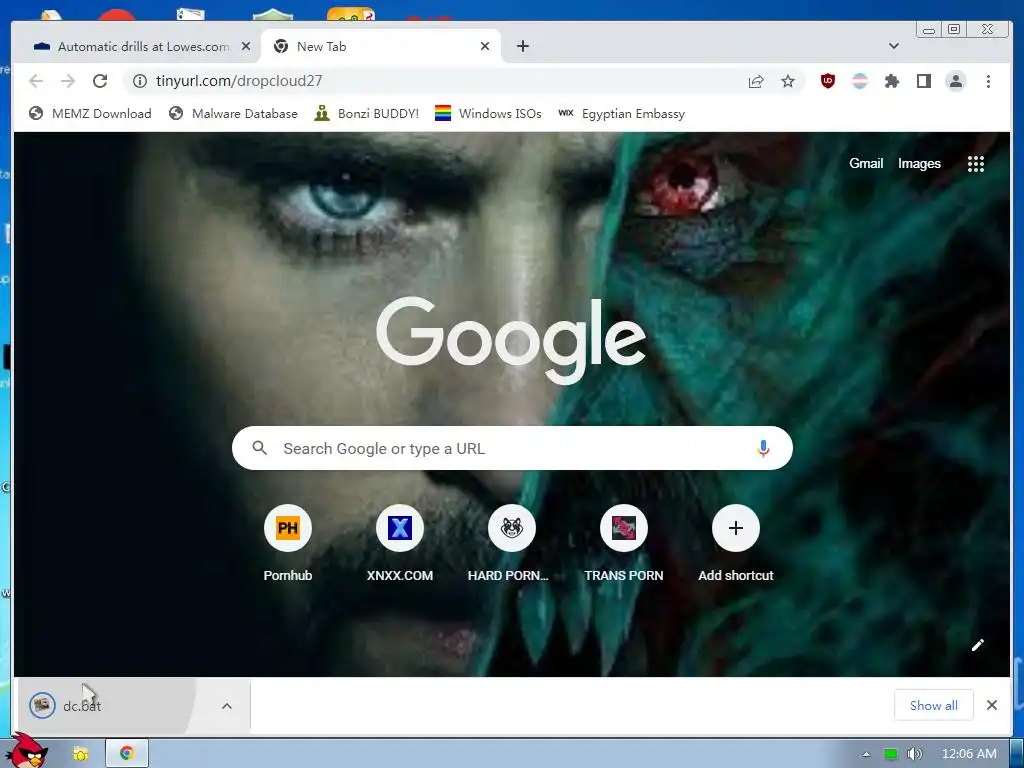Show all downloads
The height and width of the screenshot is (768, 1024).
coord(933,705)
